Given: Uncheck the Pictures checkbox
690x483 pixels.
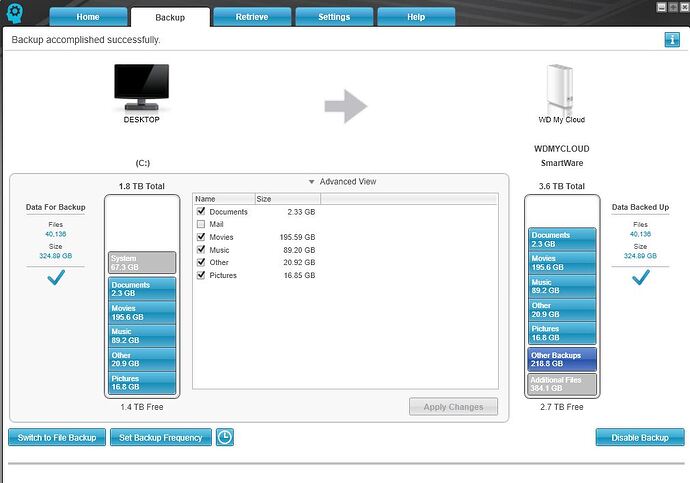Looking at the screenshot, I should (201, 275).
